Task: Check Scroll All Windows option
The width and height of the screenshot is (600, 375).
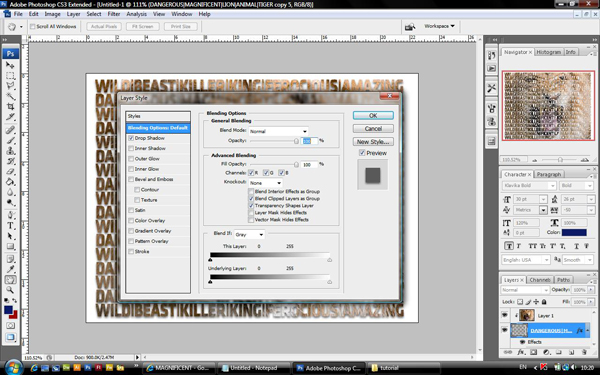Action: coord(33,26)
